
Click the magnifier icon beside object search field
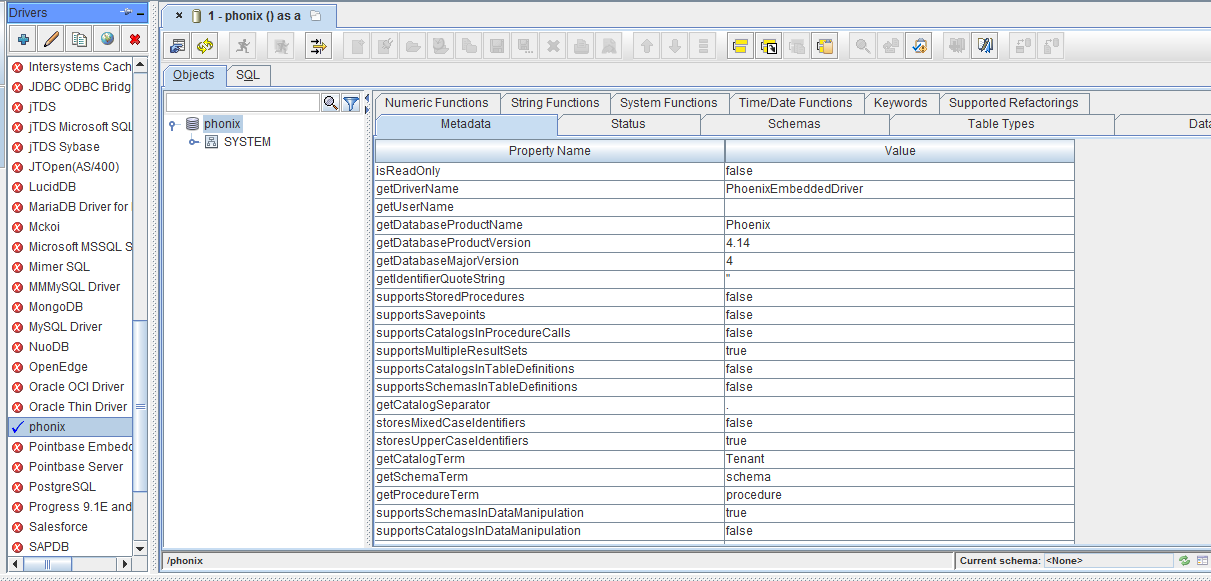(x=331, y=103)
